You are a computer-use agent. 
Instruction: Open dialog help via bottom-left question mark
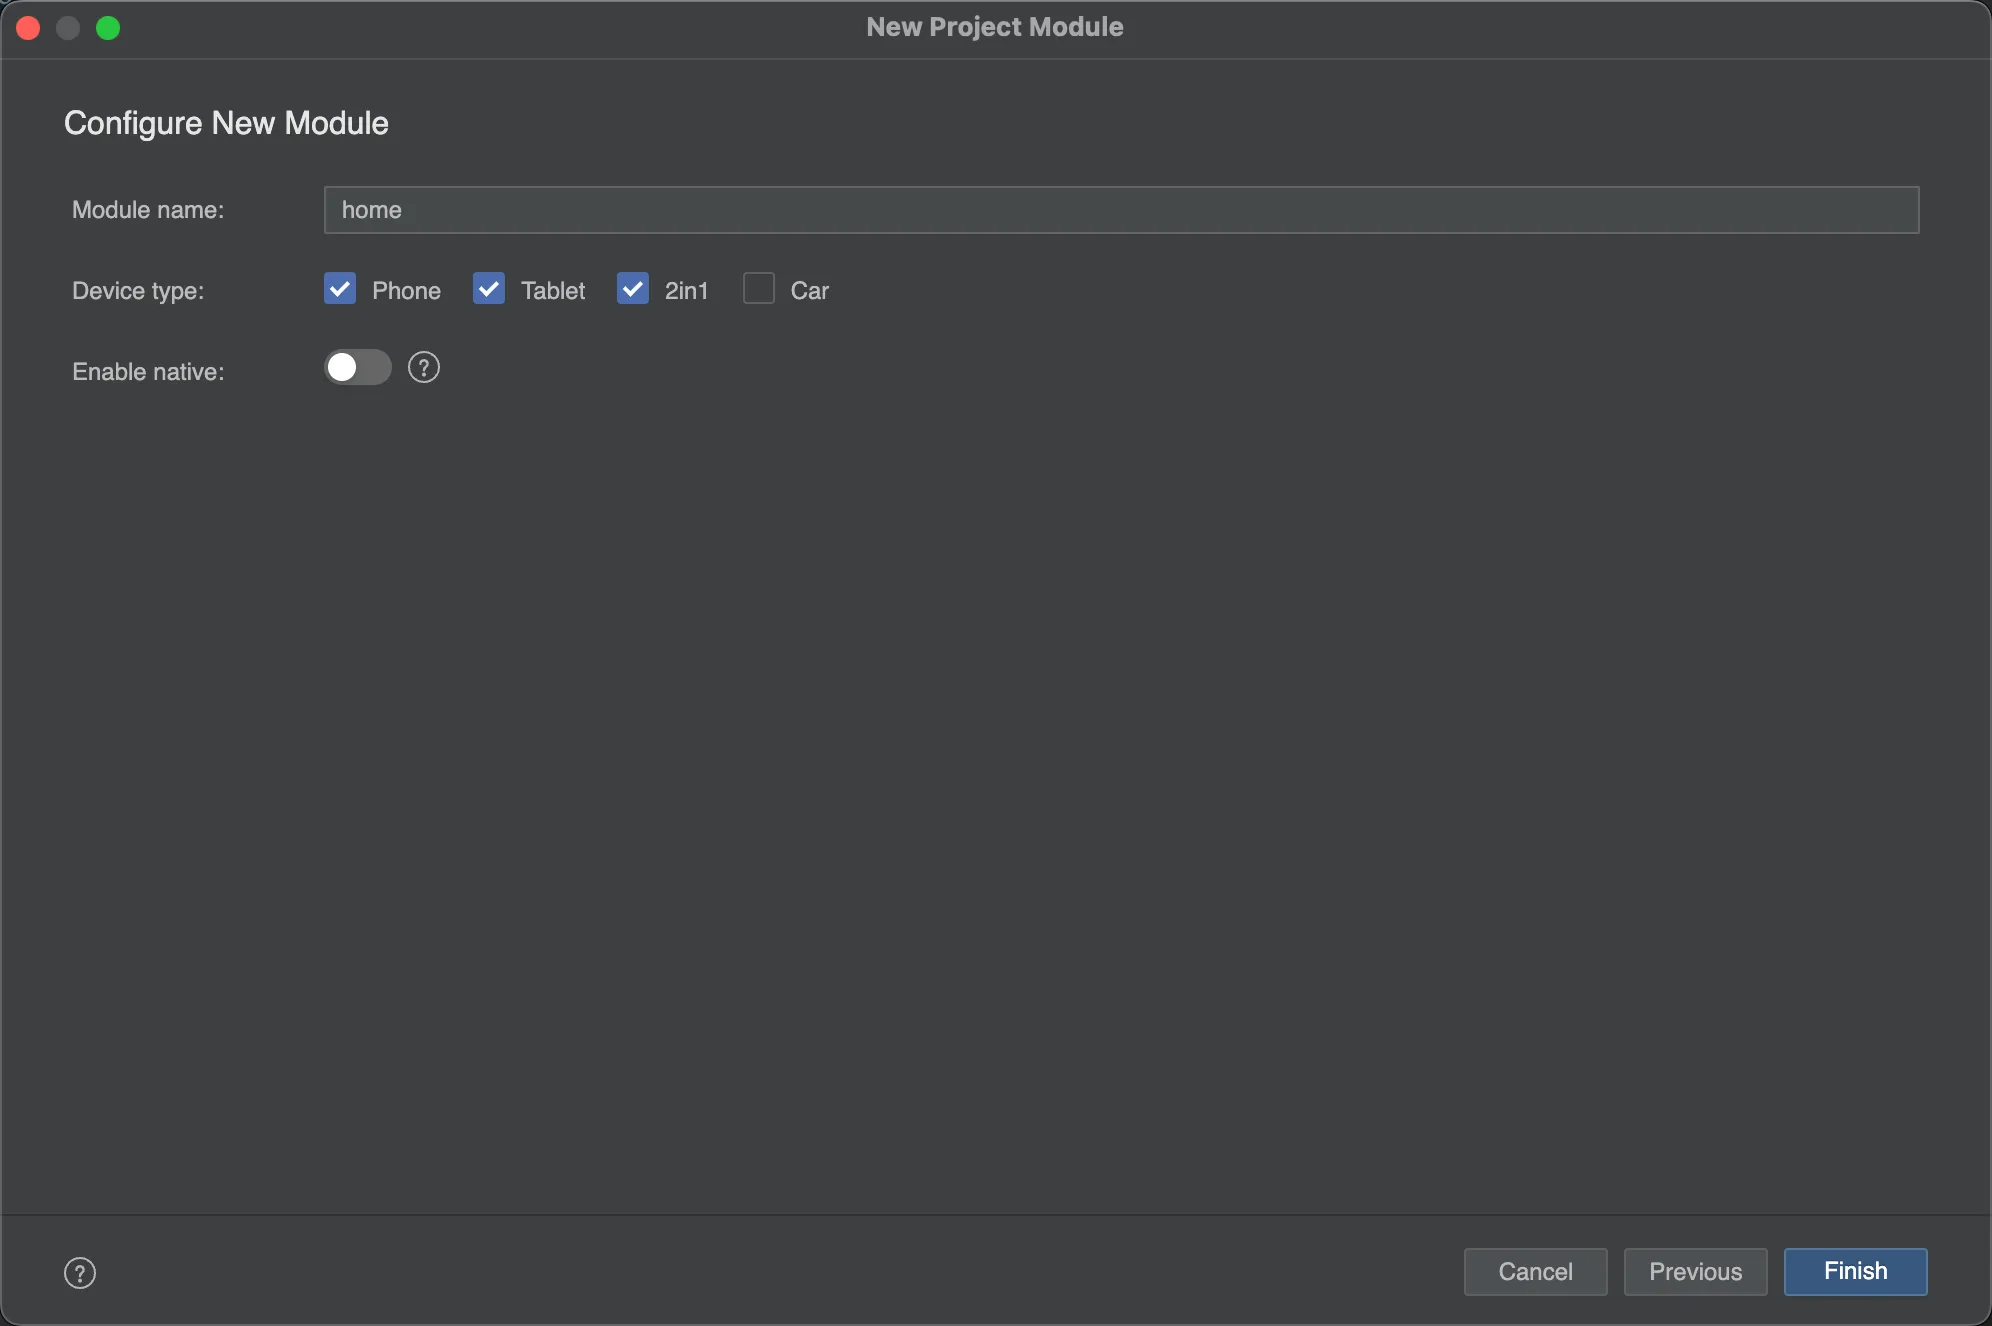point(80,1273)
